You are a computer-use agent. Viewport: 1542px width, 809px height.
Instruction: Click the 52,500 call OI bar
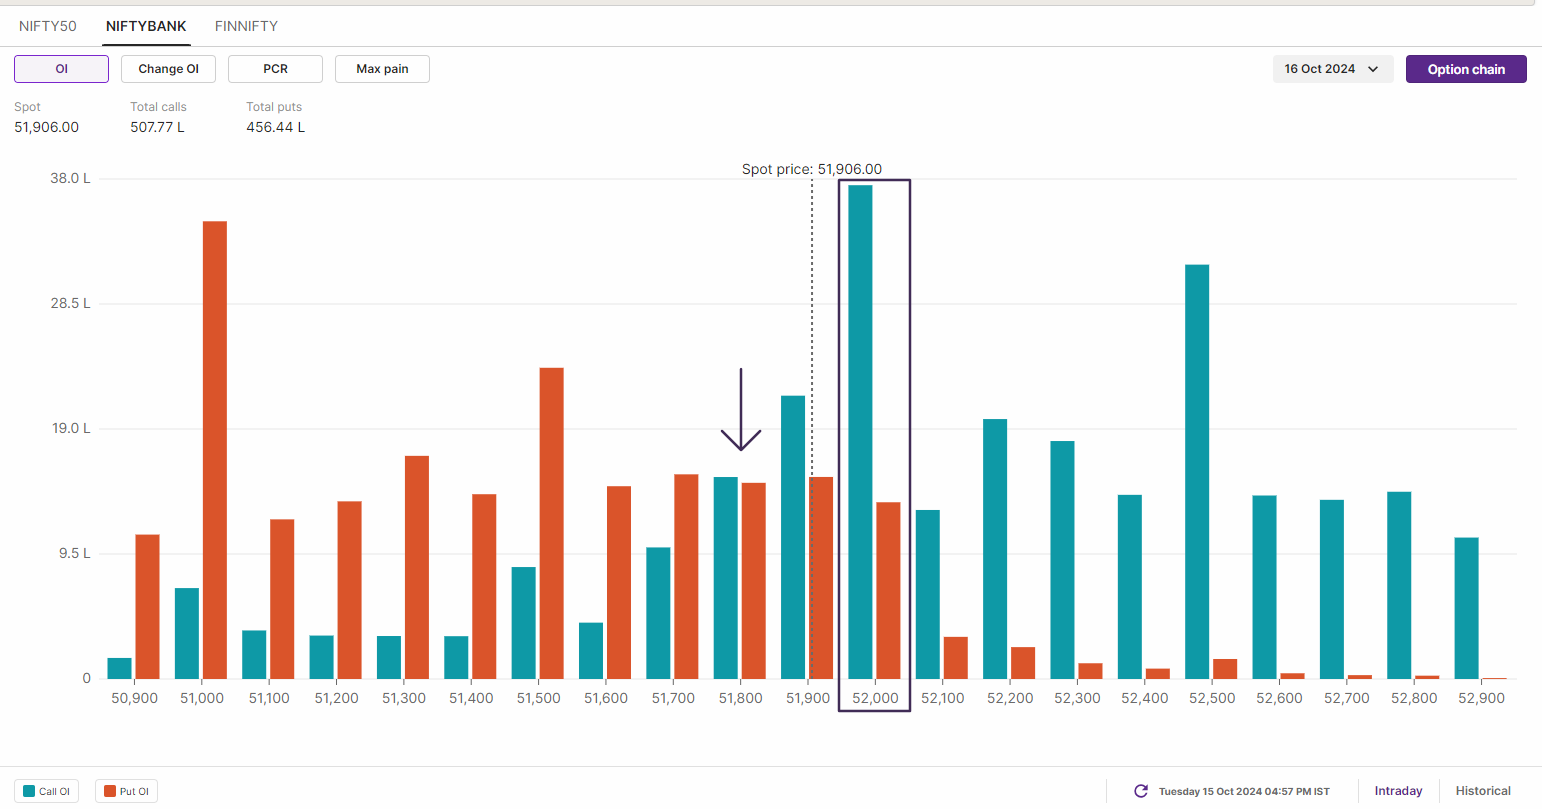click(x=1197, y=472)
